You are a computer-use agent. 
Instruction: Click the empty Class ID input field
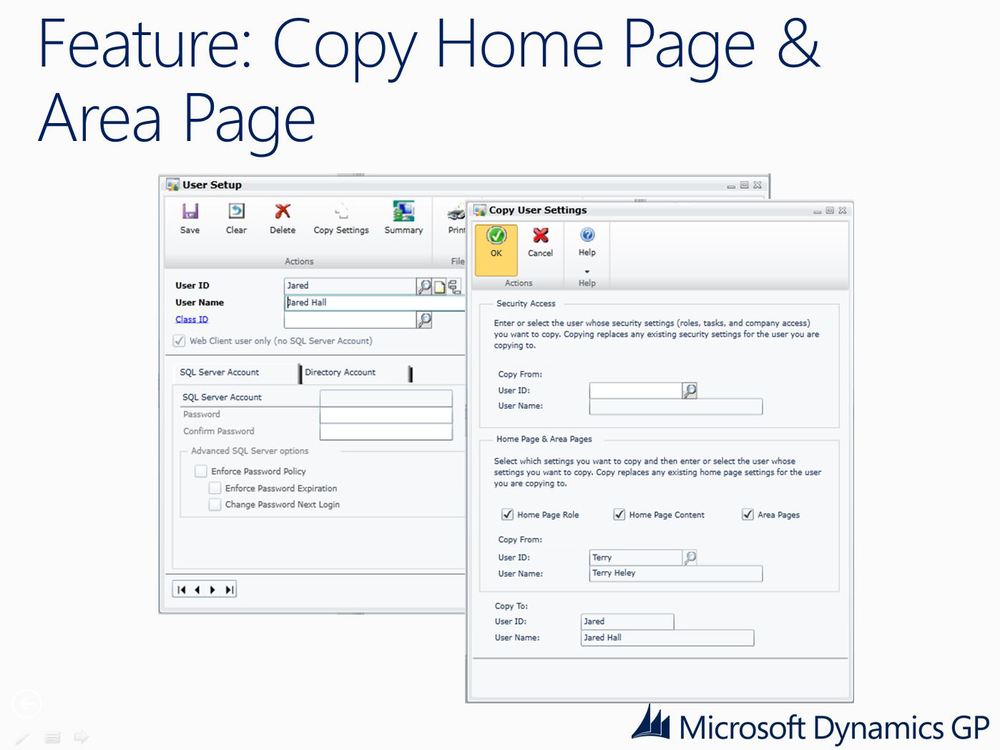[350, 320]
